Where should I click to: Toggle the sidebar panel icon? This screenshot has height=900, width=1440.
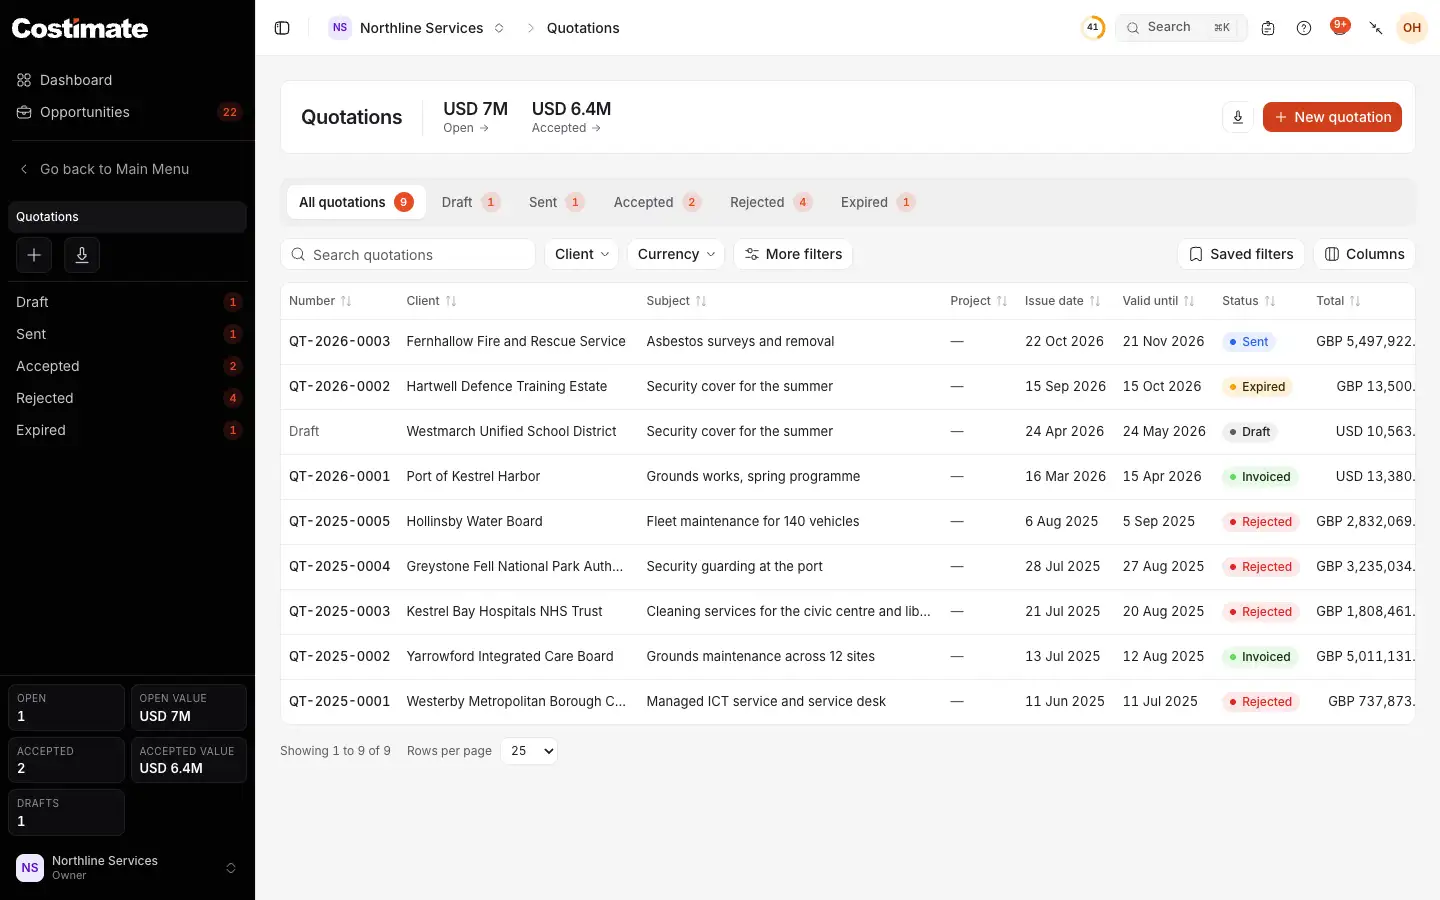coord(282,28)
